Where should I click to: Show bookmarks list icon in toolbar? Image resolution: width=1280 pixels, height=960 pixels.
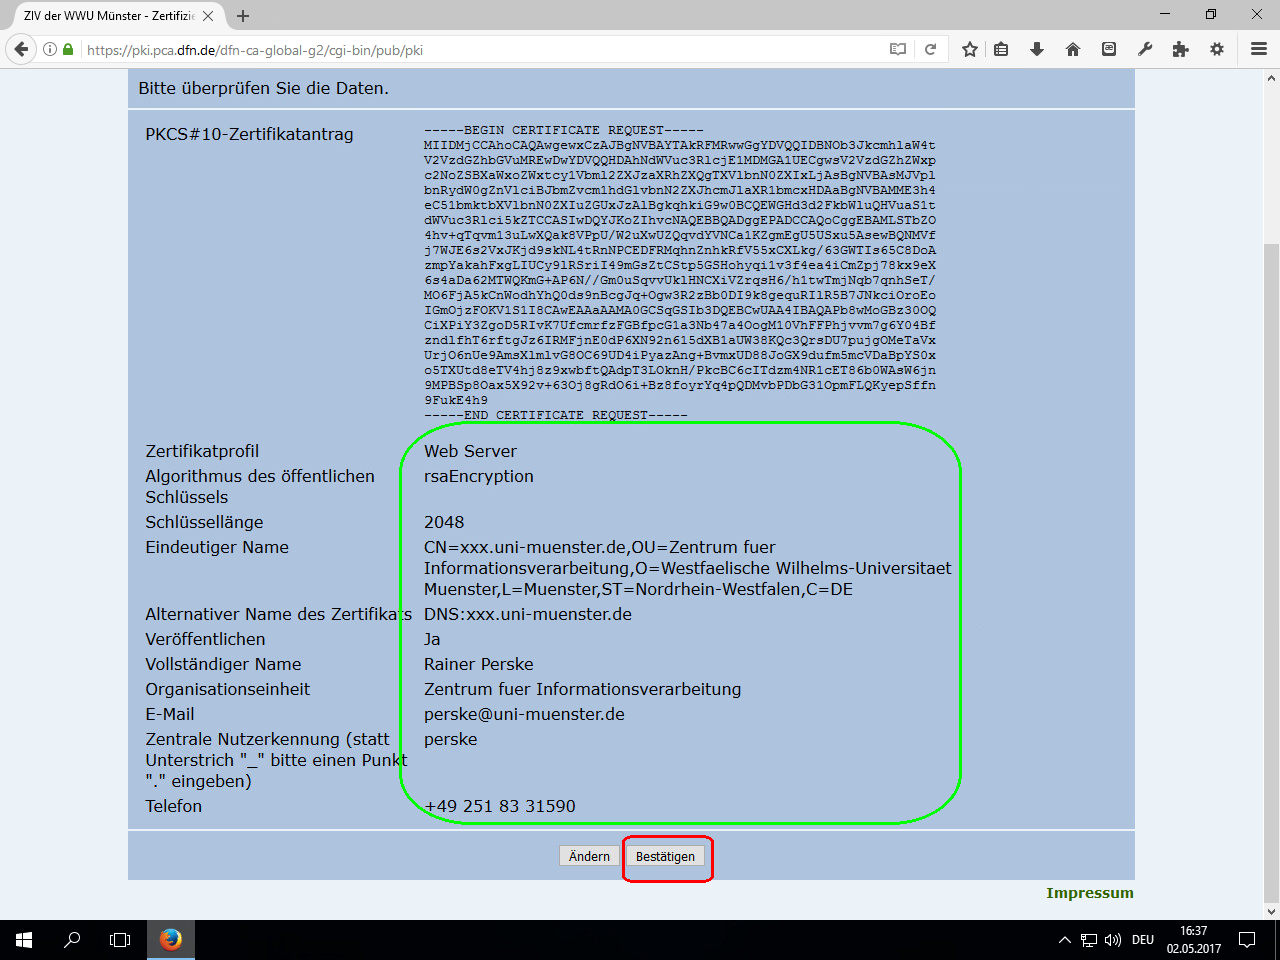coord(1001,49)
